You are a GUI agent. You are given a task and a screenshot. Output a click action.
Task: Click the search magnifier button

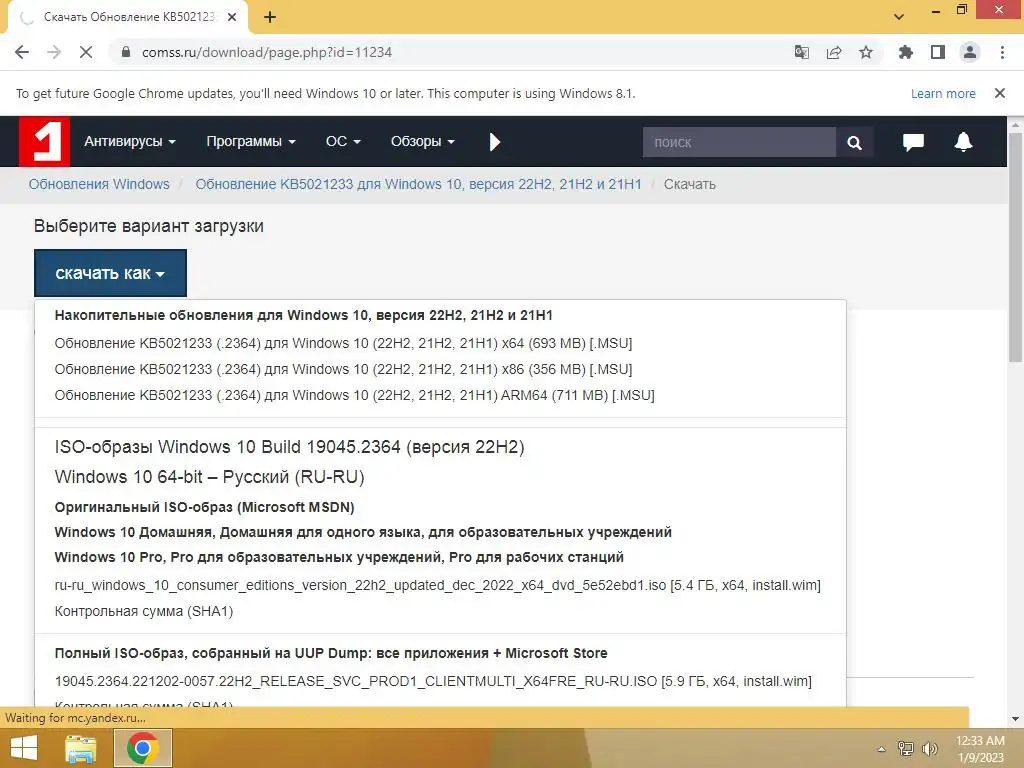(x=854, y=142)
